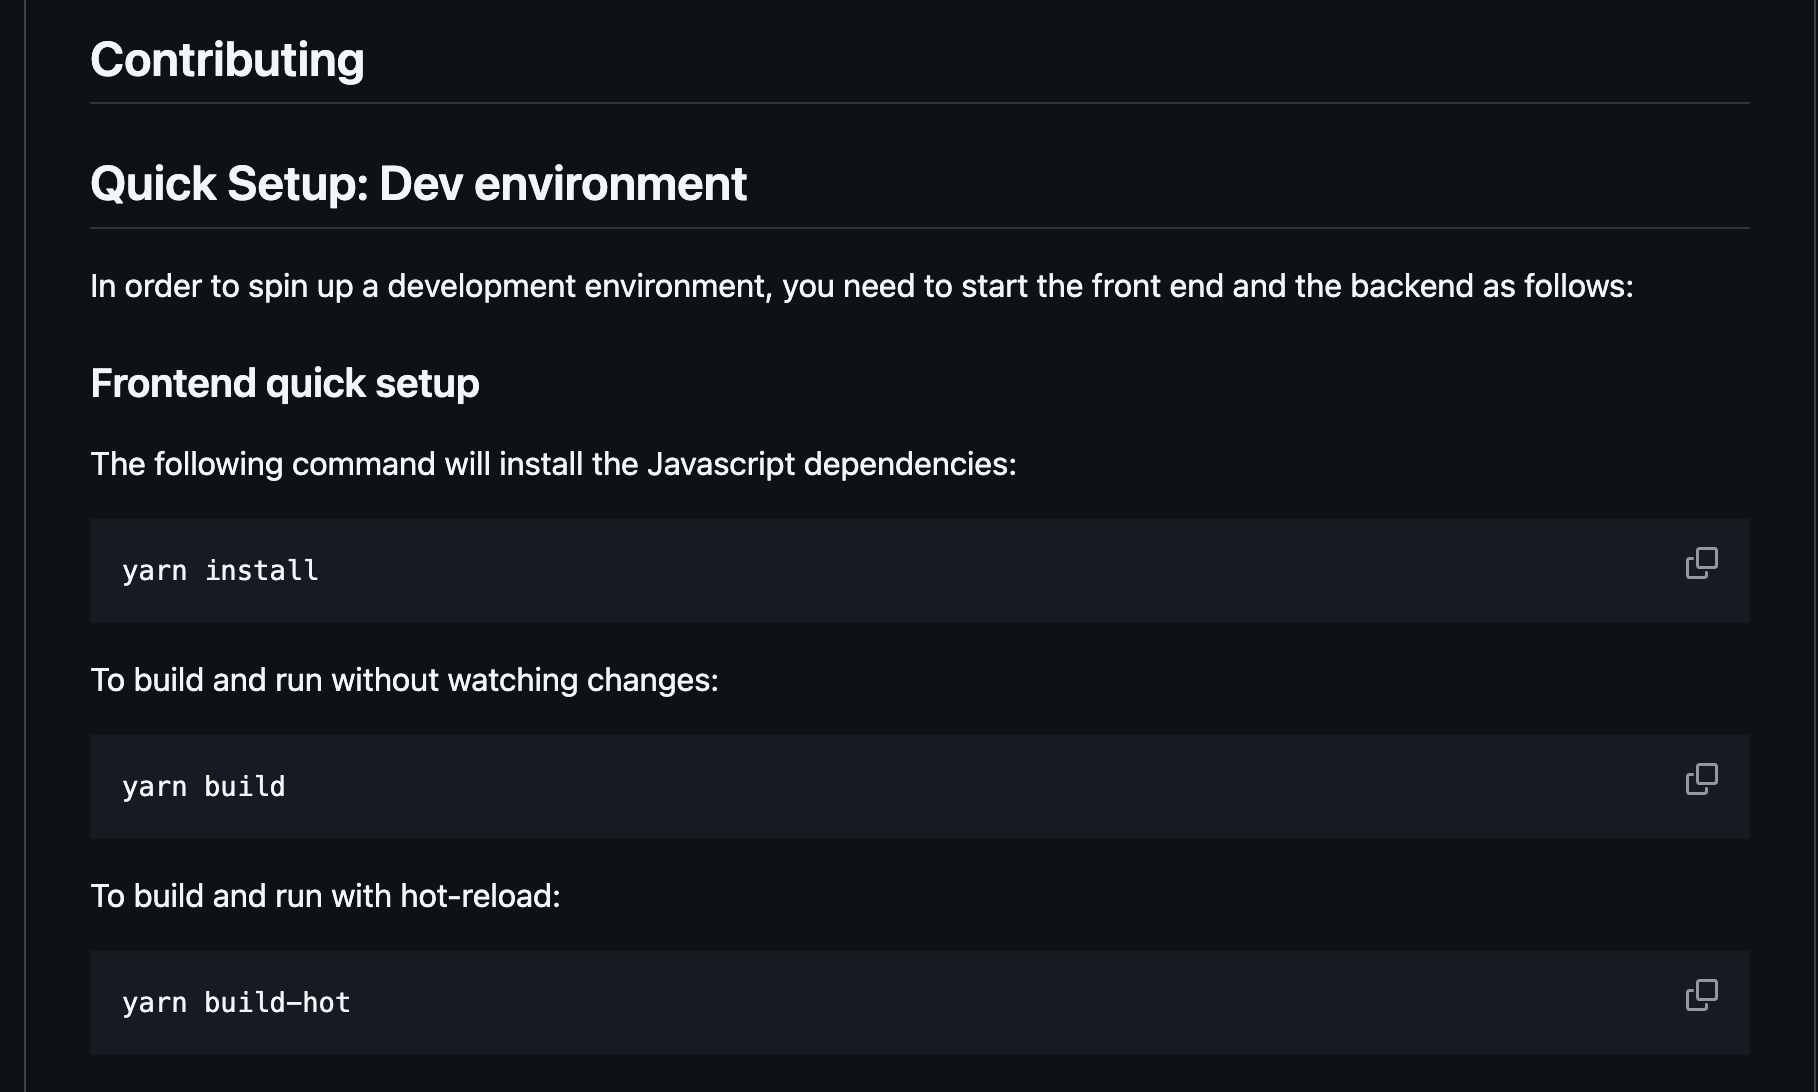Copy the yarn install command
Image resolution: width=1818 pixels, height=1092 pixels.
(1701, 563)
